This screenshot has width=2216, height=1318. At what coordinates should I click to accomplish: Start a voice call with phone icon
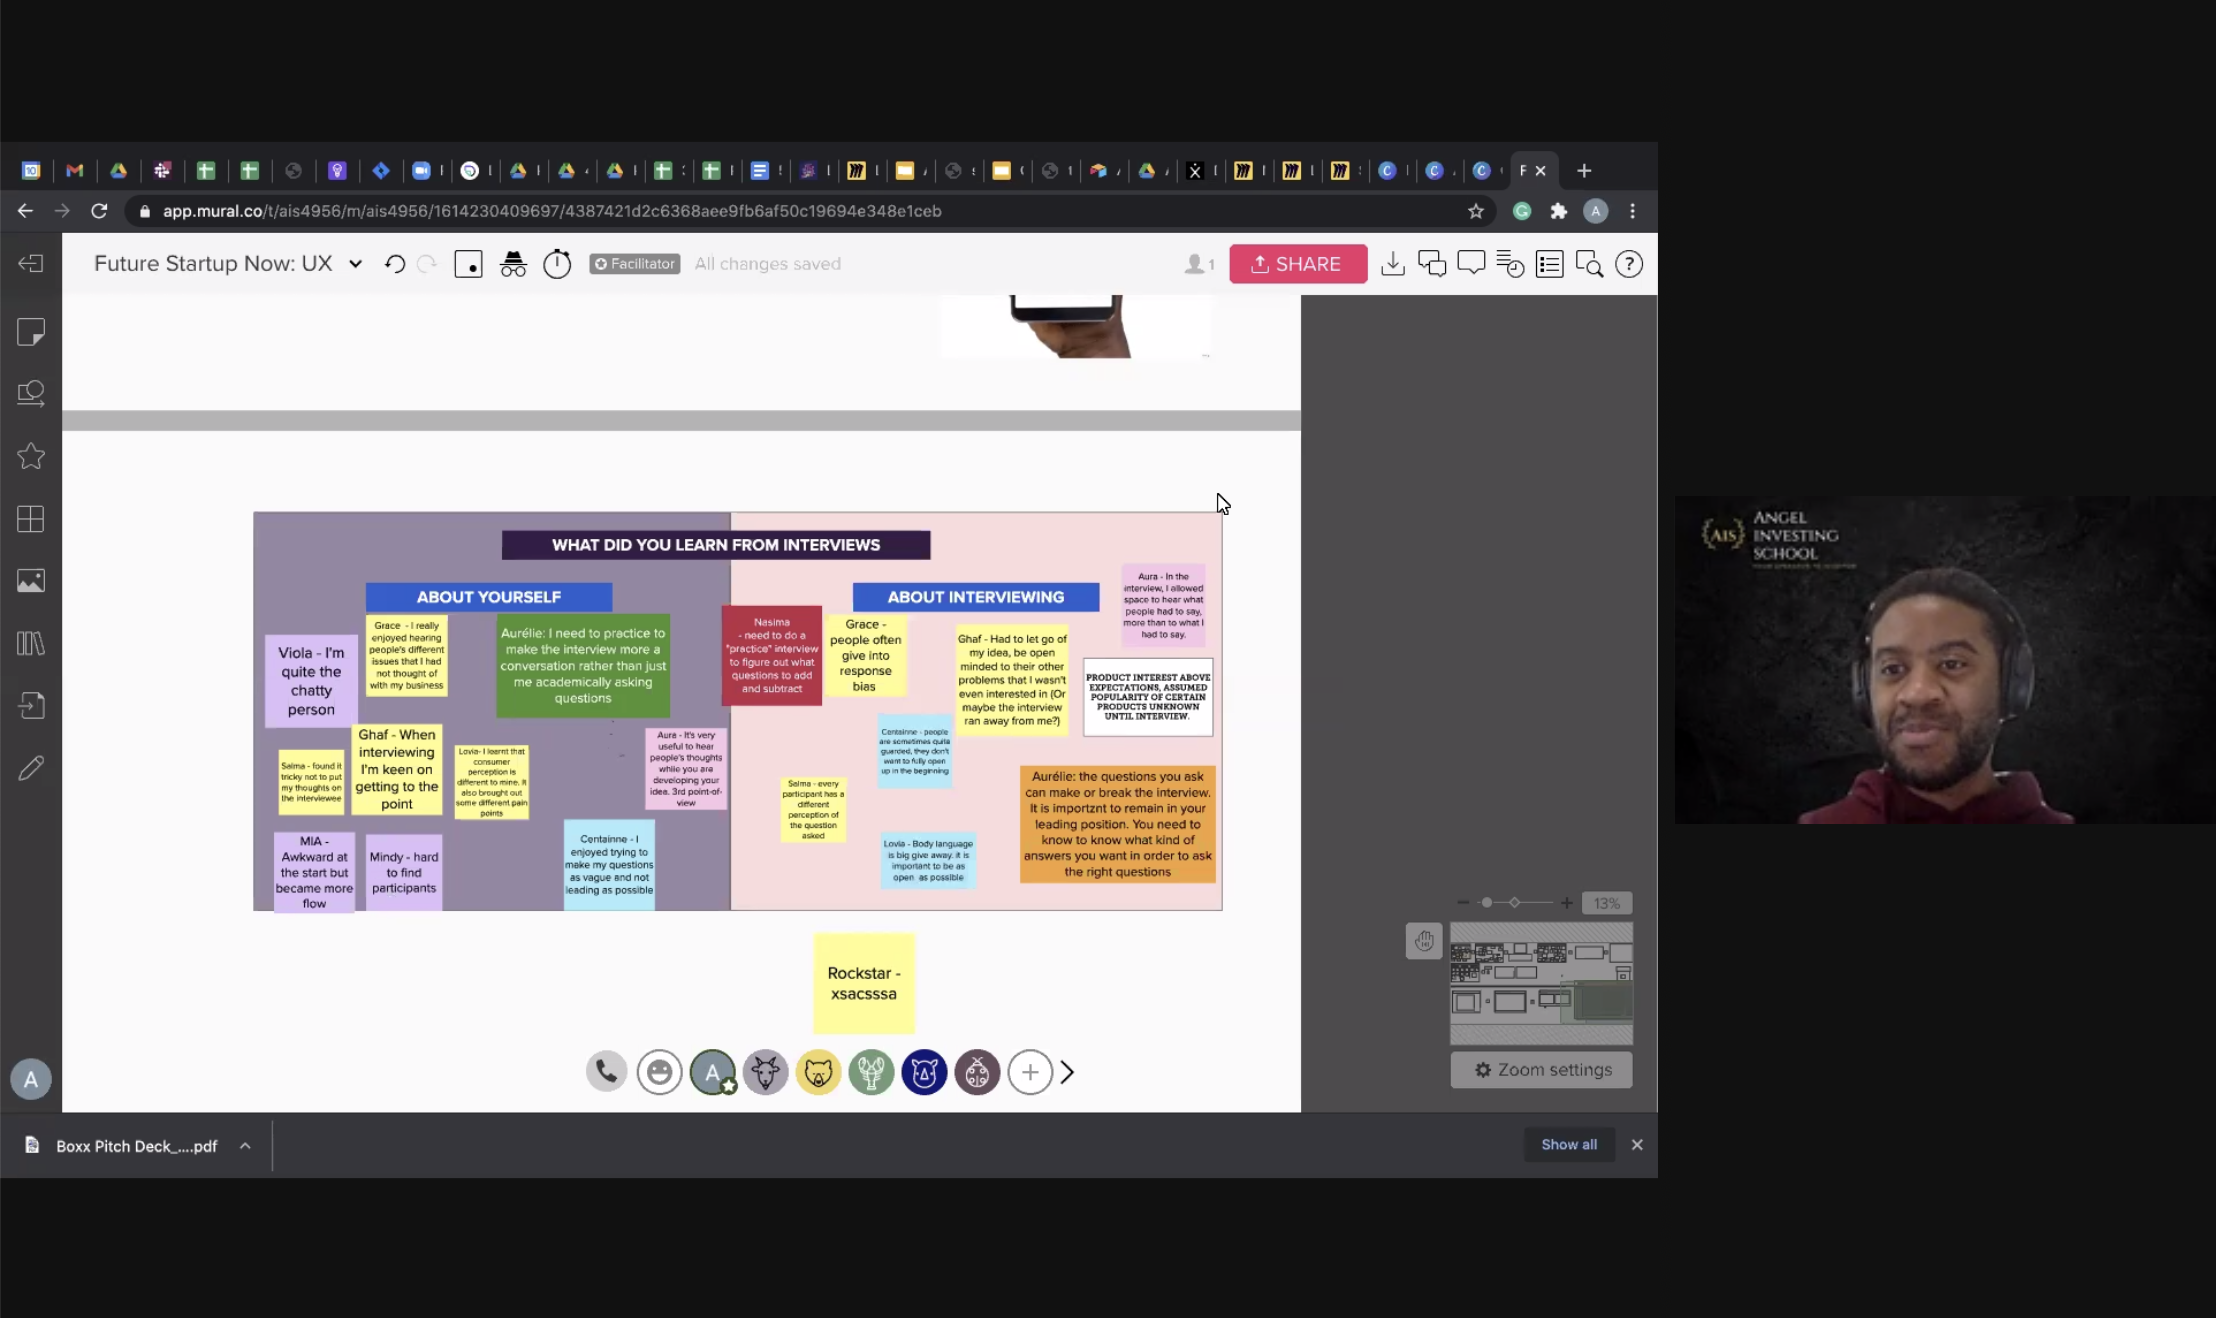[x=606, y=1072]
